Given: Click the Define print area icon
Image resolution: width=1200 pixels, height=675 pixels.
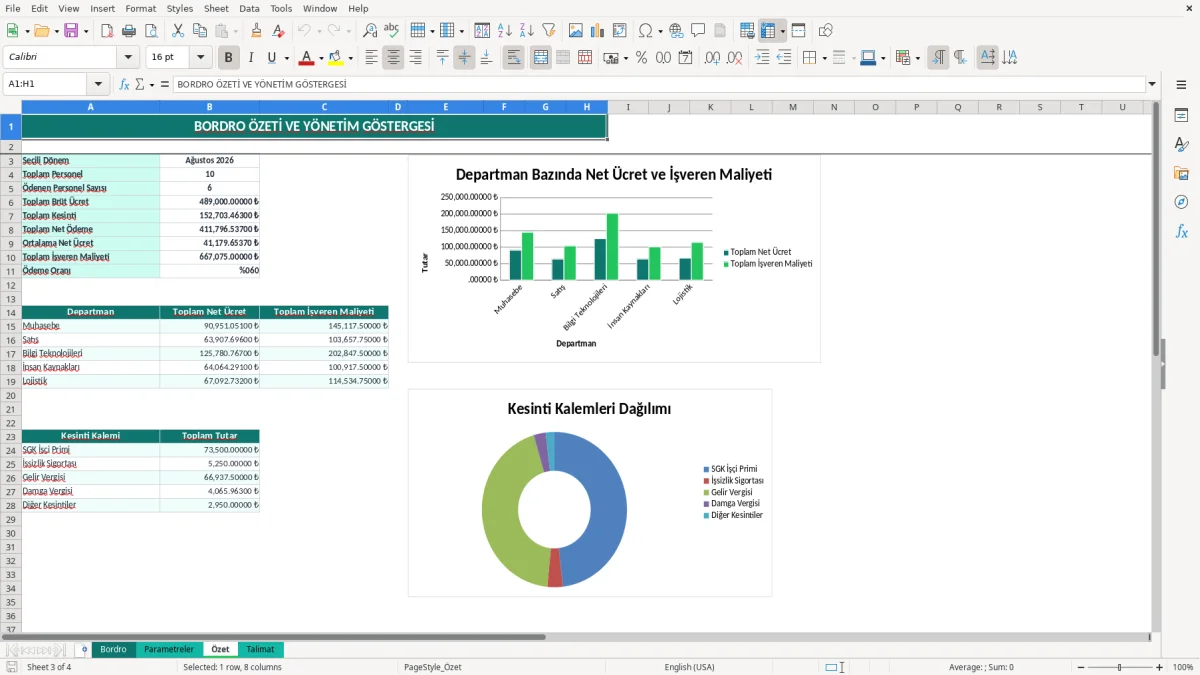Looking at the screenshot, I should 747,31.
